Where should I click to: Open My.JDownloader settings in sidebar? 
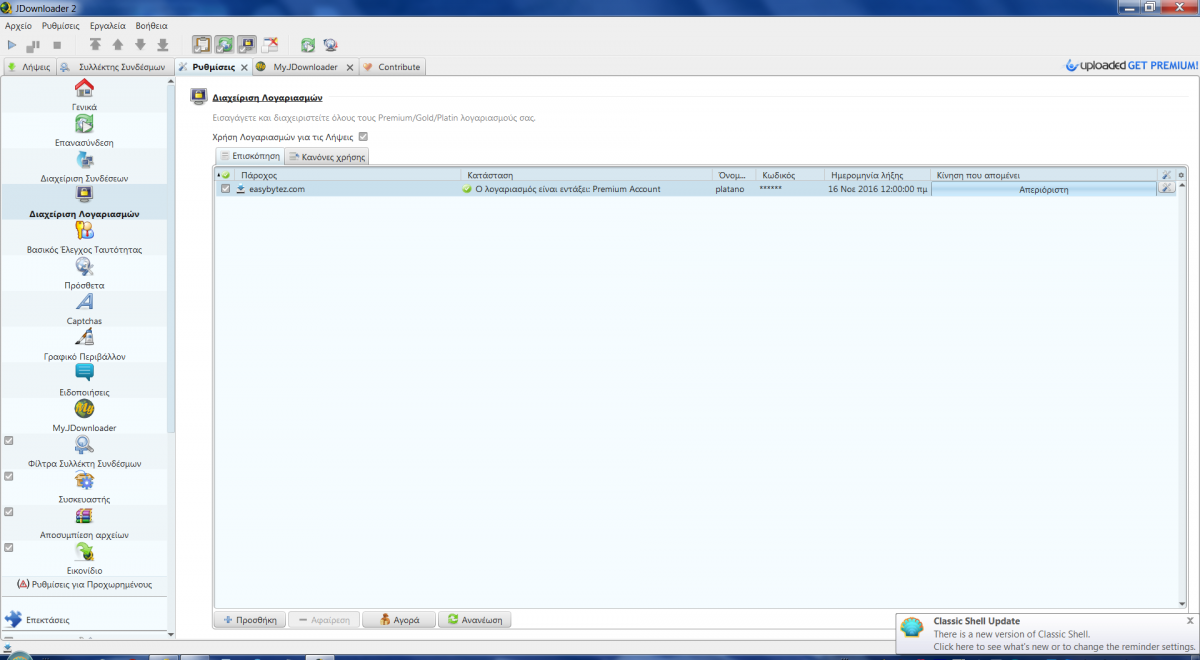(84, 417)
